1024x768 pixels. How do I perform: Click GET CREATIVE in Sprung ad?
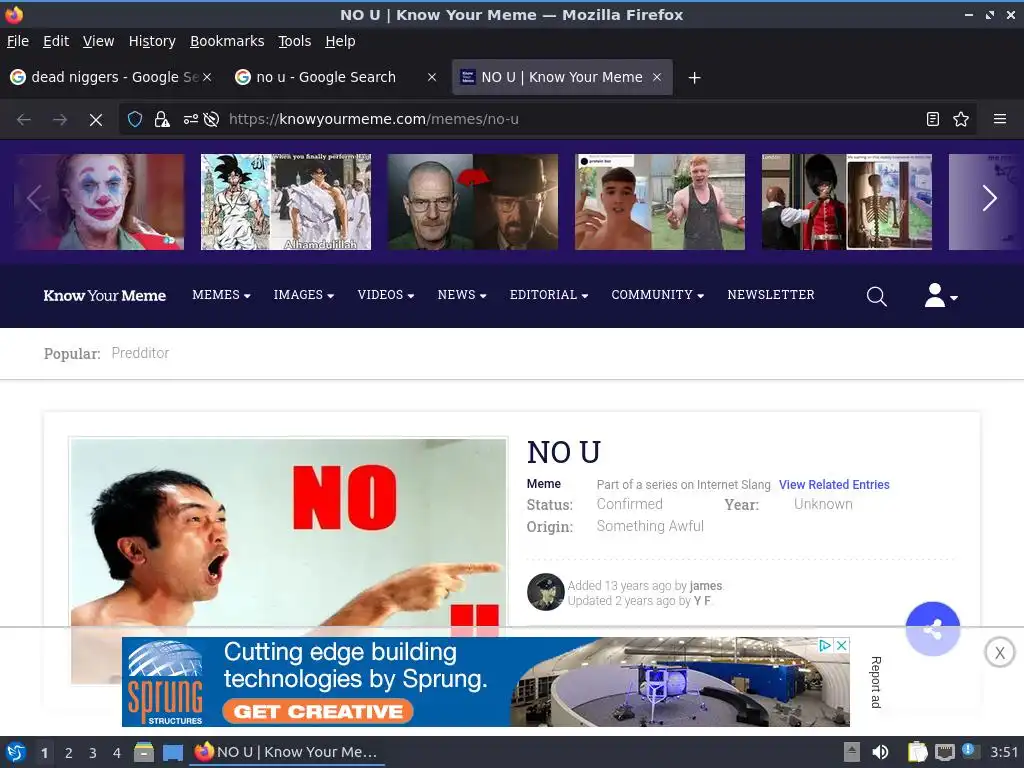(x=317, y=711)
